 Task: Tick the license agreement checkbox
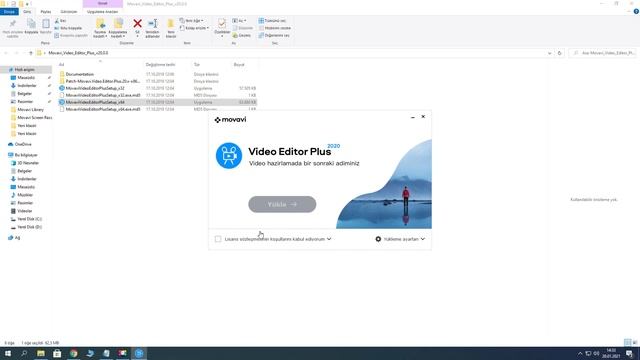(218, 239)
